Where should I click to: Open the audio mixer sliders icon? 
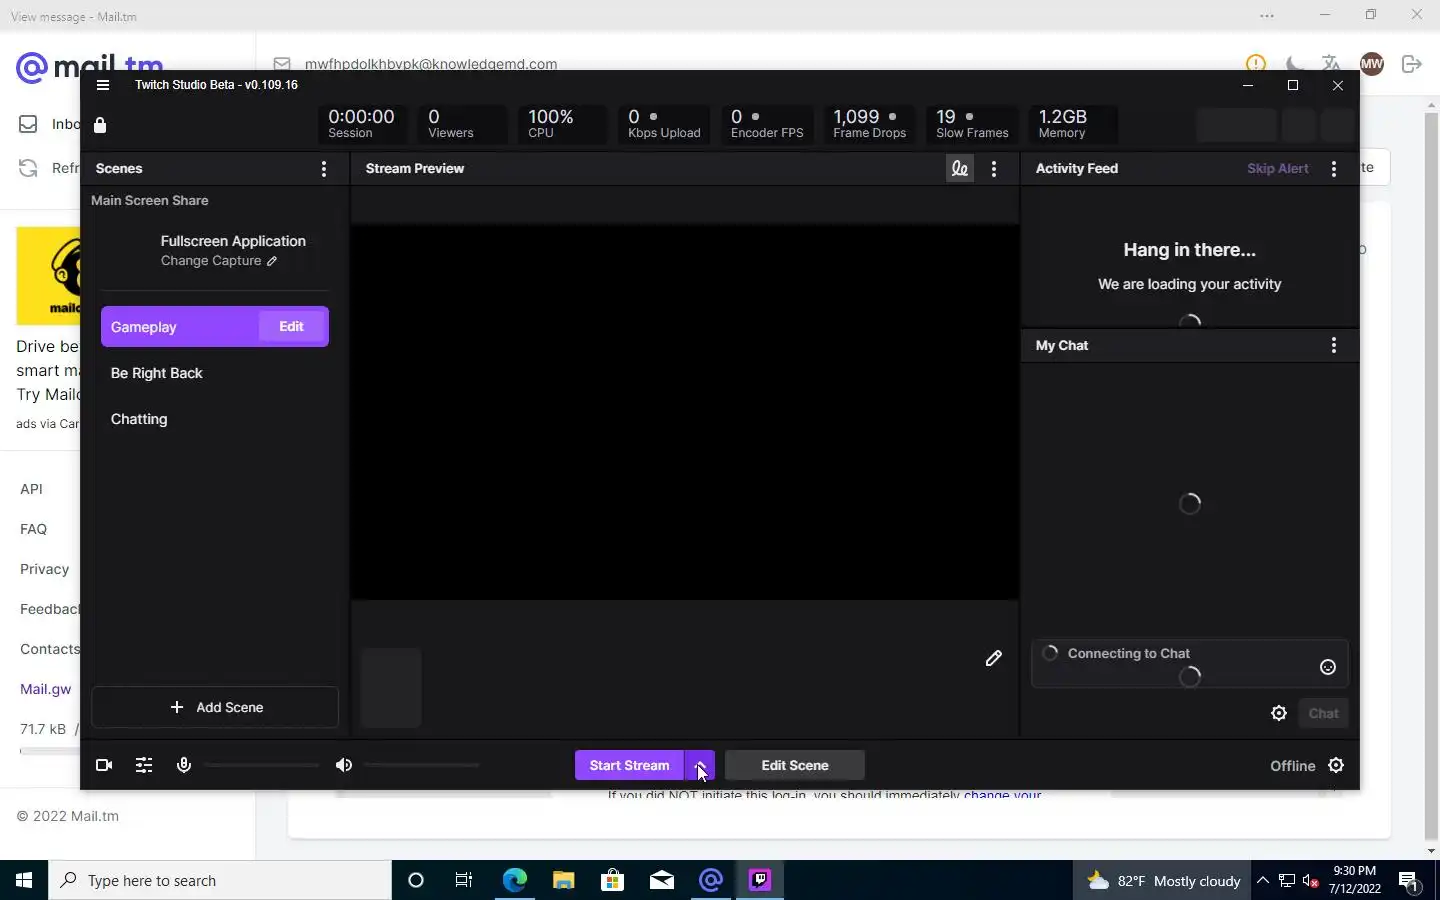click(x=144, y=765)
